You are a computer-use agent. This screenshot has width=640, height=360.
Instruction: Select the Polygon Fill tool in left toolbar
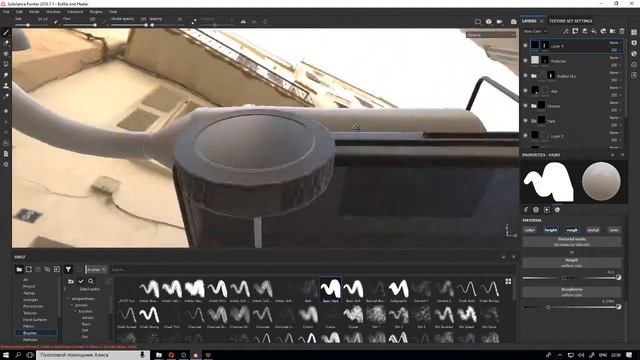pos(6,64)
